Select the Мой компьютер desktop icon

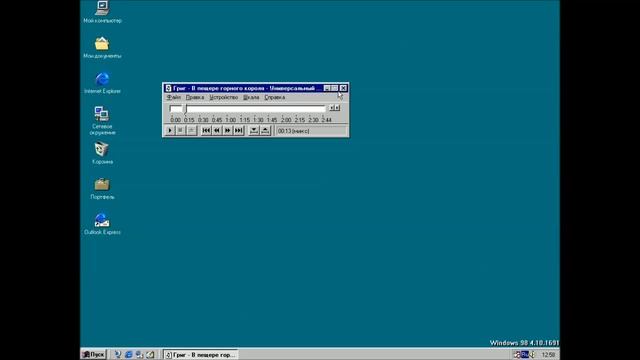pyautogui.click(x=102, y=12)
